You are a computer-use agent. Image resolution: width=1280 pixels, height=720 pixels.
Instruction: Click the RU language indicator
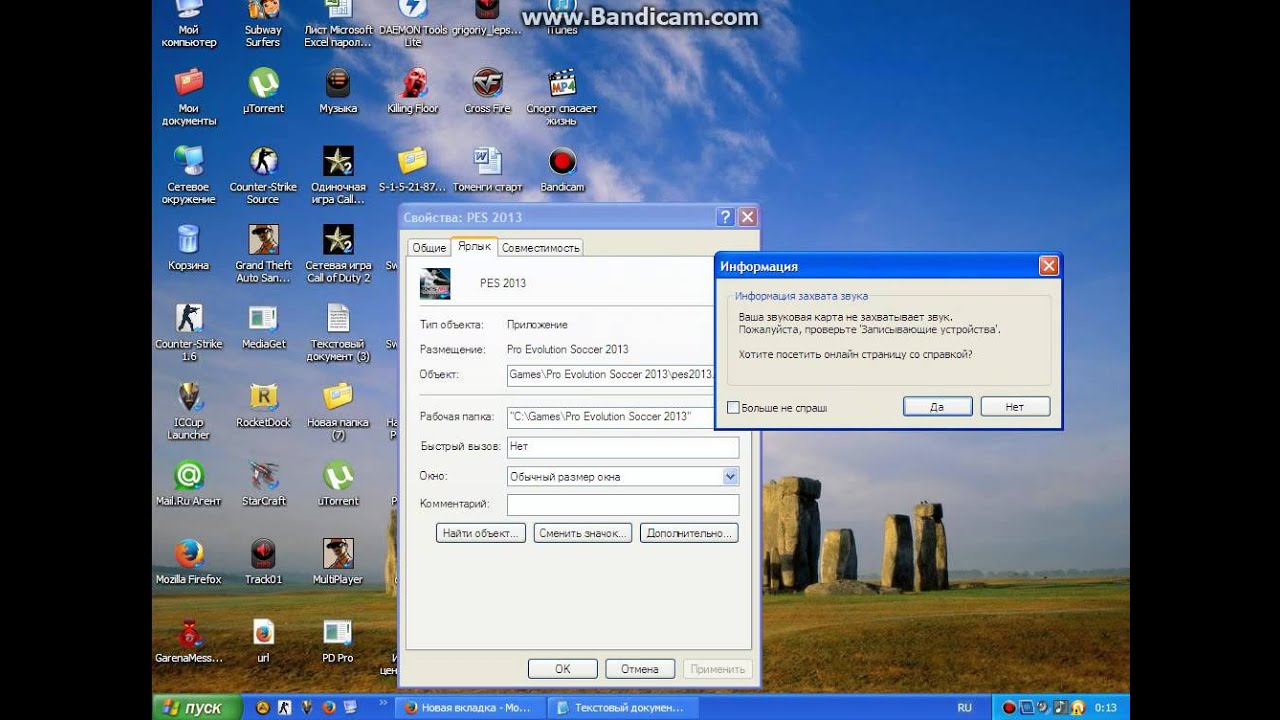point(964,707)
